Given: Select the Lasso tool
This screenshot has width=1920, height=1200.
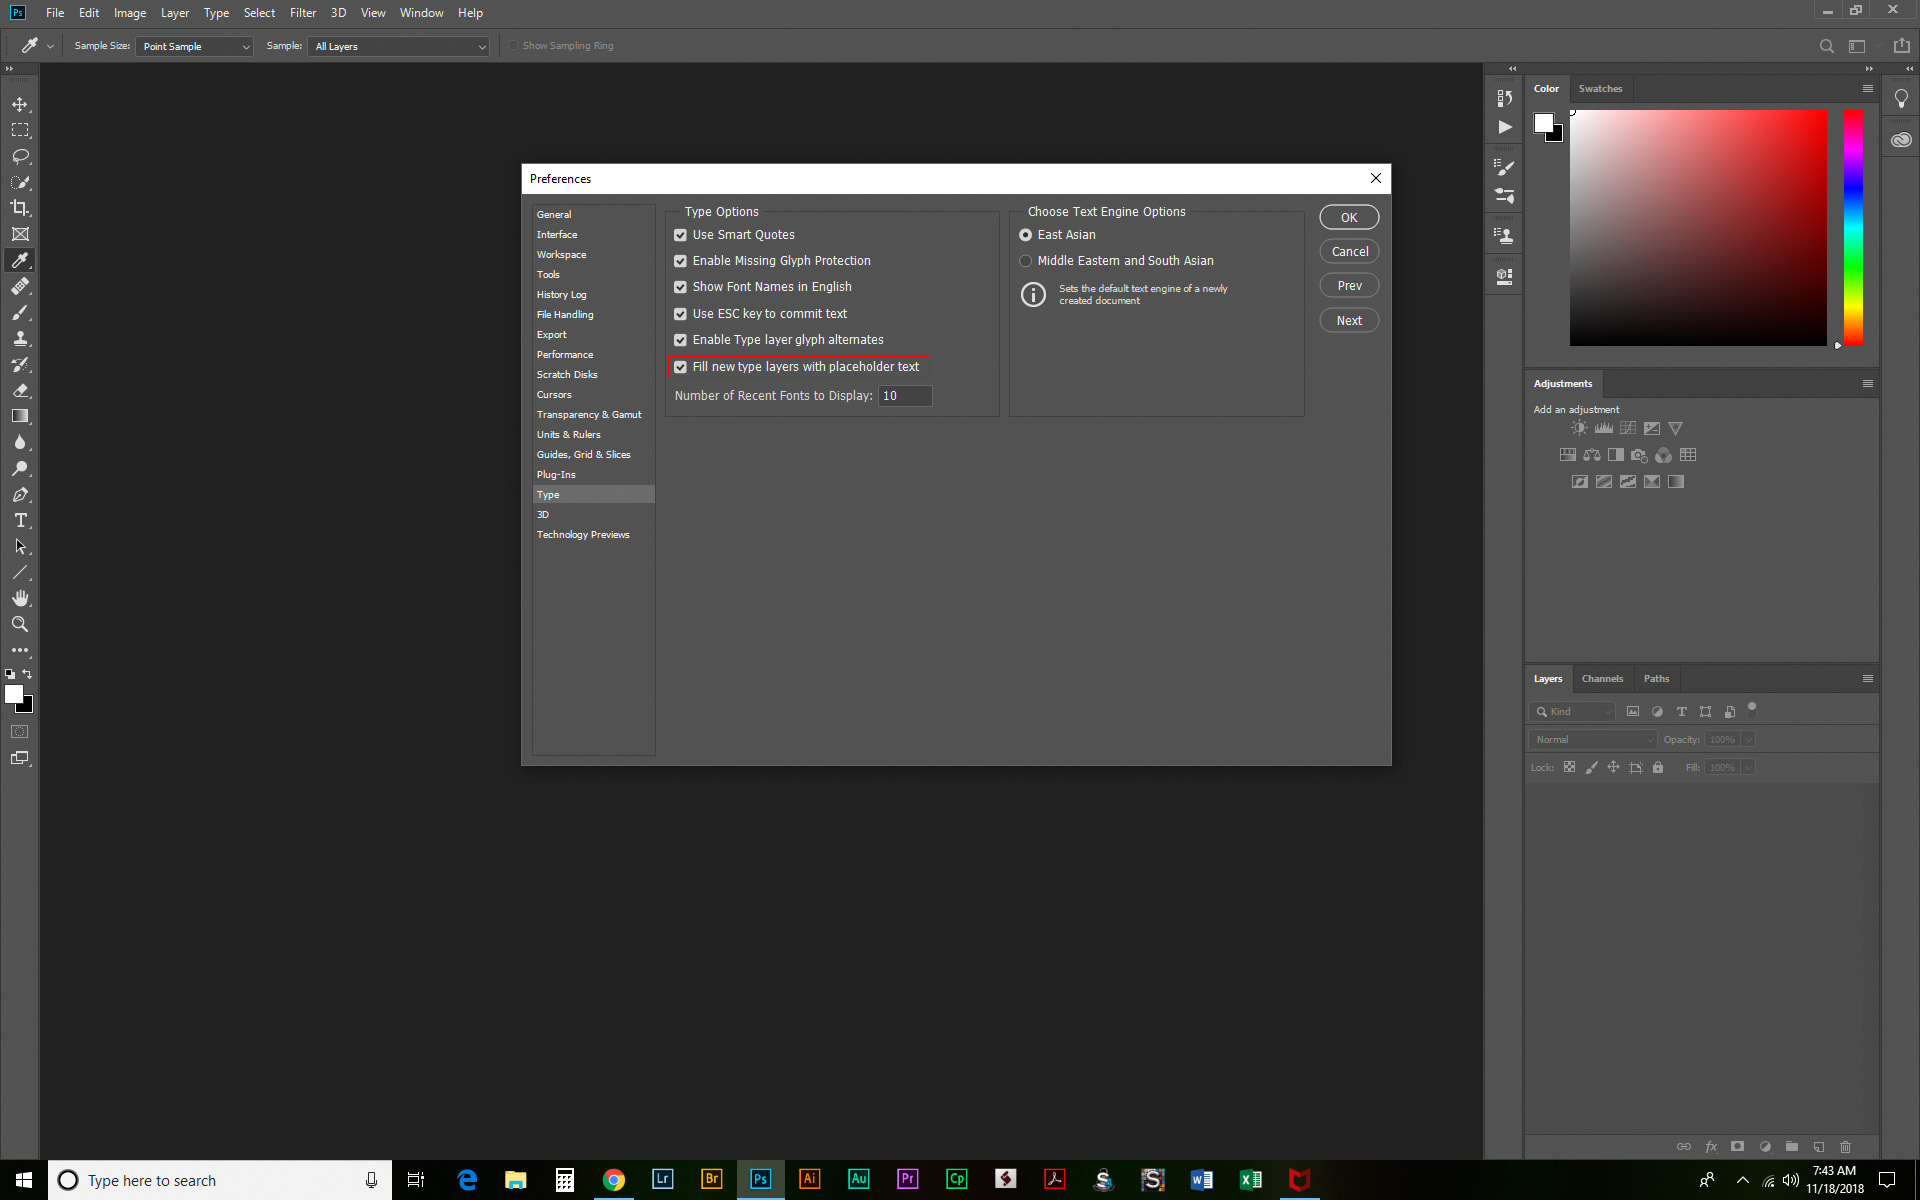Looking at the screenshot, I should [20, 156].
